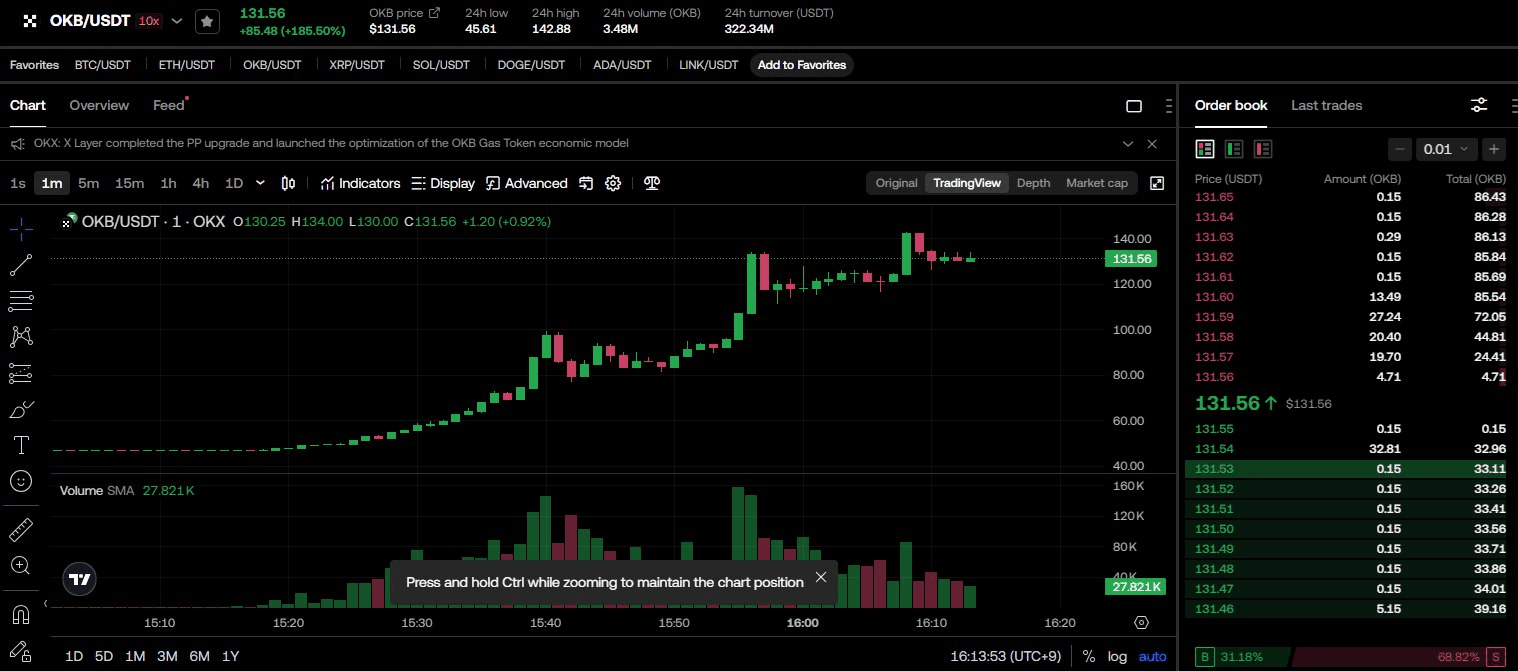This screenshot has height=671, width=1518.
Task: Select the chart patterns drawing tool
Action: click(21, 337)
